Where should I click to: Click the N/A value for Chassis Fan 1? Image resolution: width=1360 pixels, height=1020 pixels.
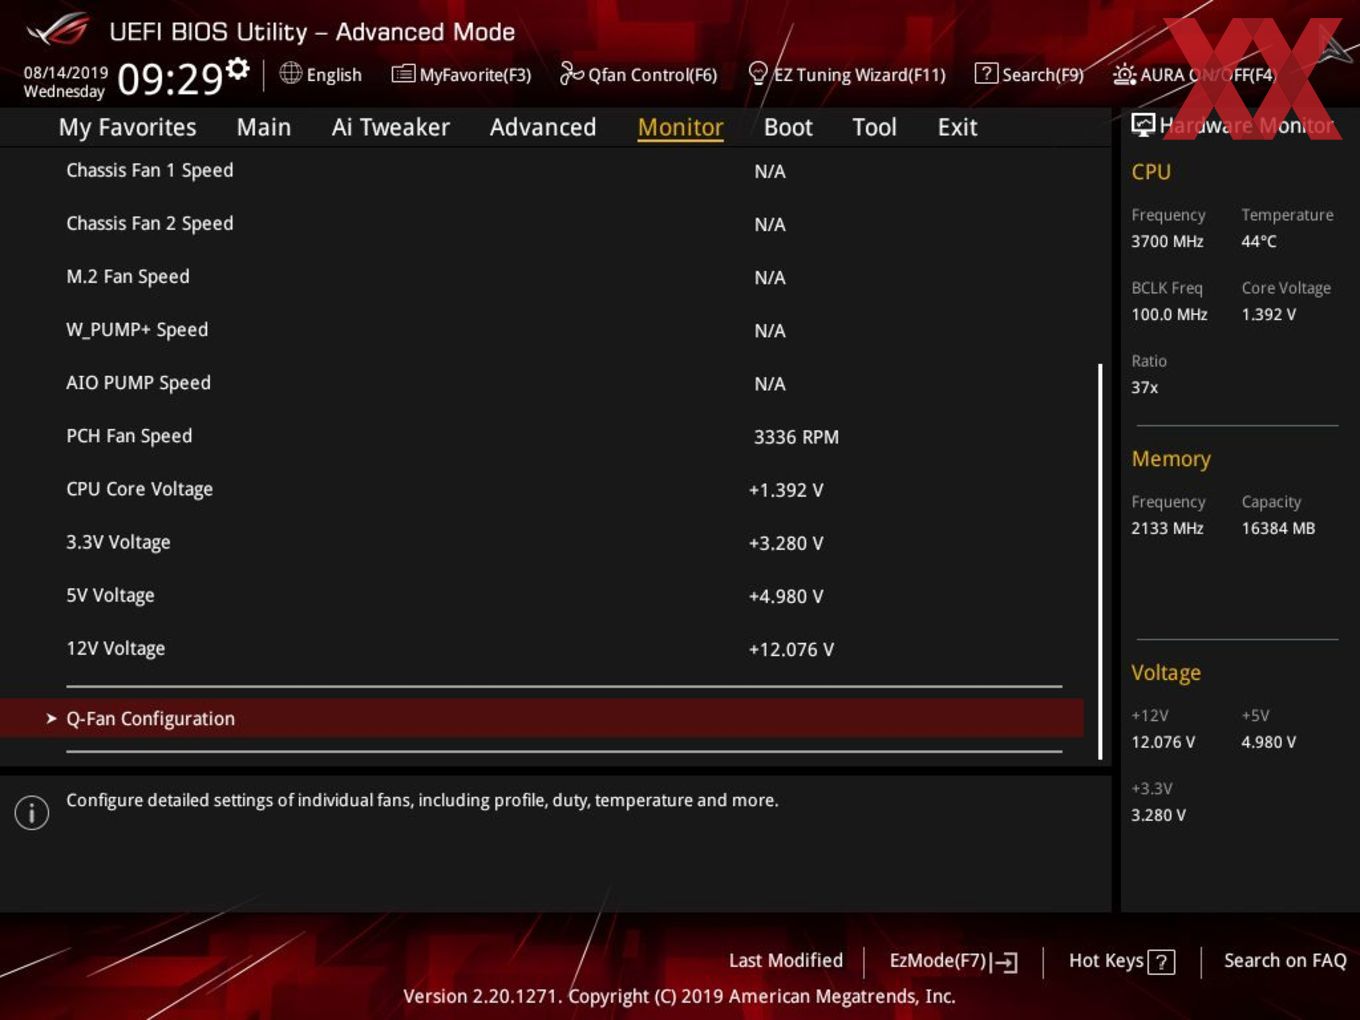(769, 171)
